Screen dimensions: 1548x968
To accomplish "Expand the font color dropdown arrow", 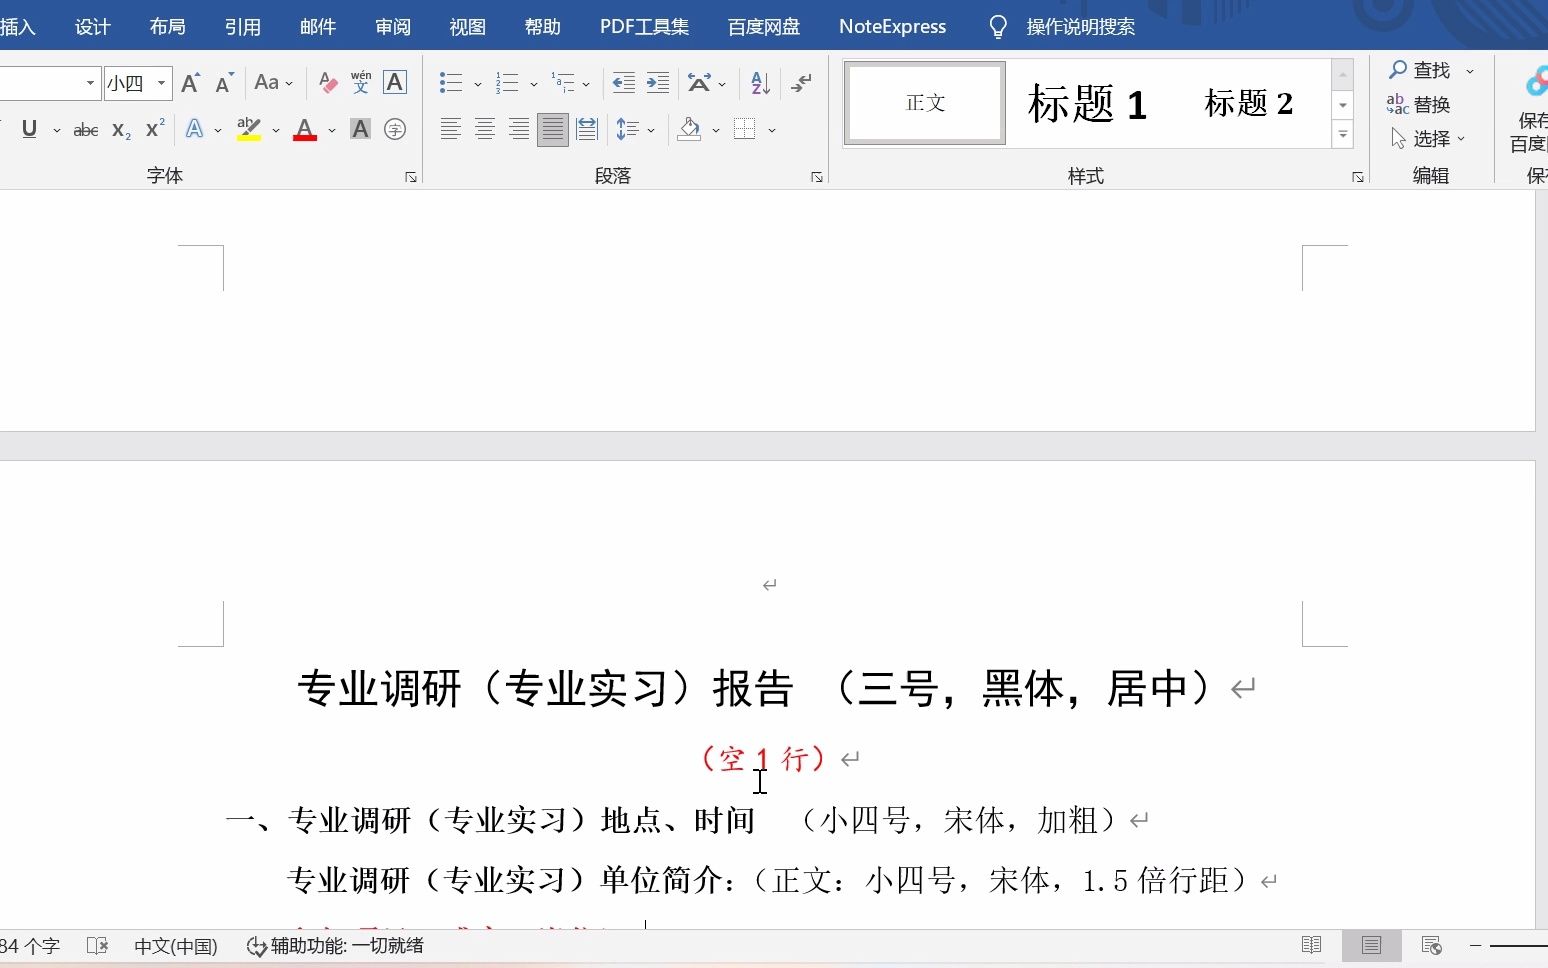I will click(x=332, y=130).
